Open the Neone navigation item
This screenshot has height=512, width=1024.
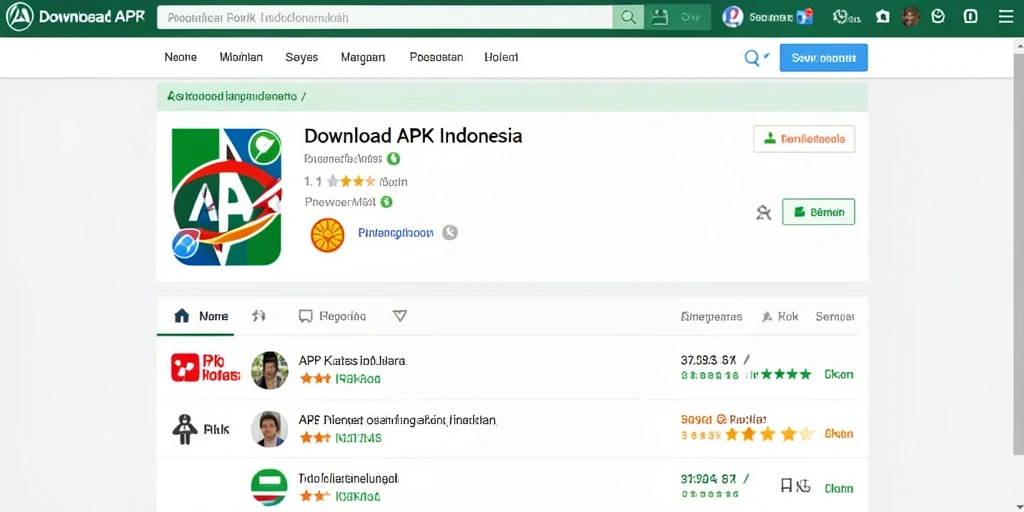[181, 57]
